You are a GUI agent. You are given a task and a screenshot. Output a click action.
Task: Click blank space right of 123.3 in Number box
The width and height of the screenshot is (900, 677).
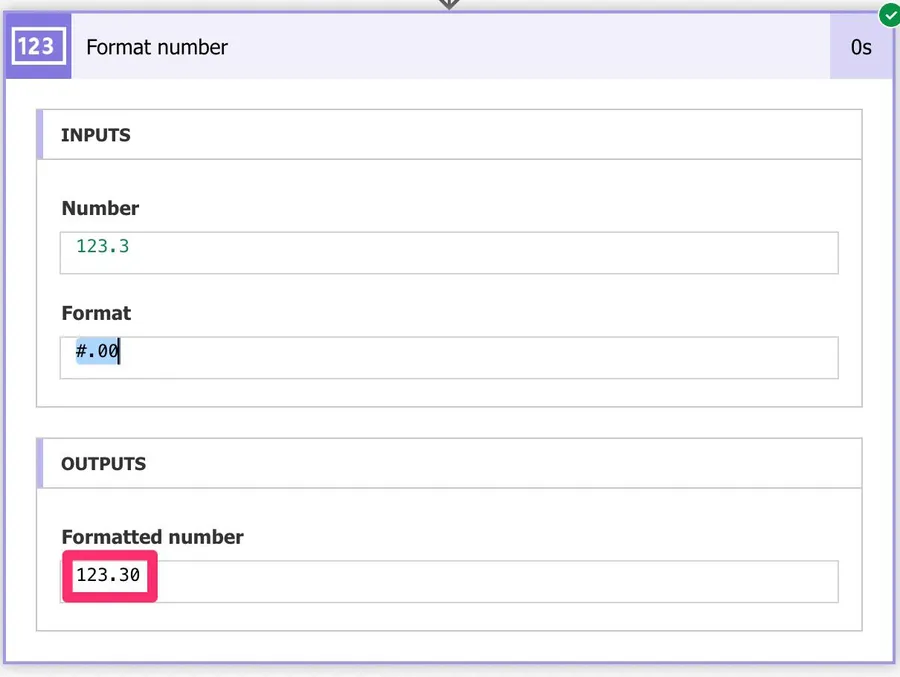pyautogui.click(x=480, y=252)
